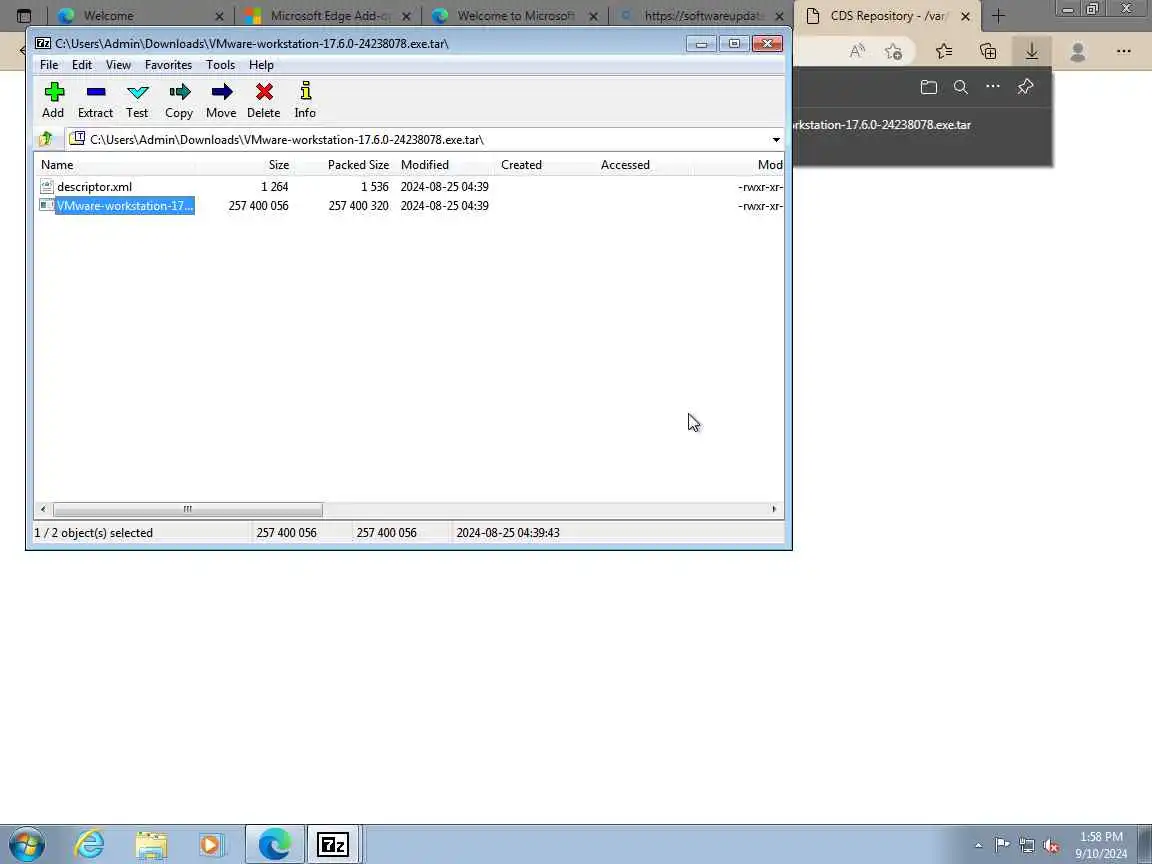Open the Tools menu
This screenshot has height=864, width=1152.
(x=220, y=65)
